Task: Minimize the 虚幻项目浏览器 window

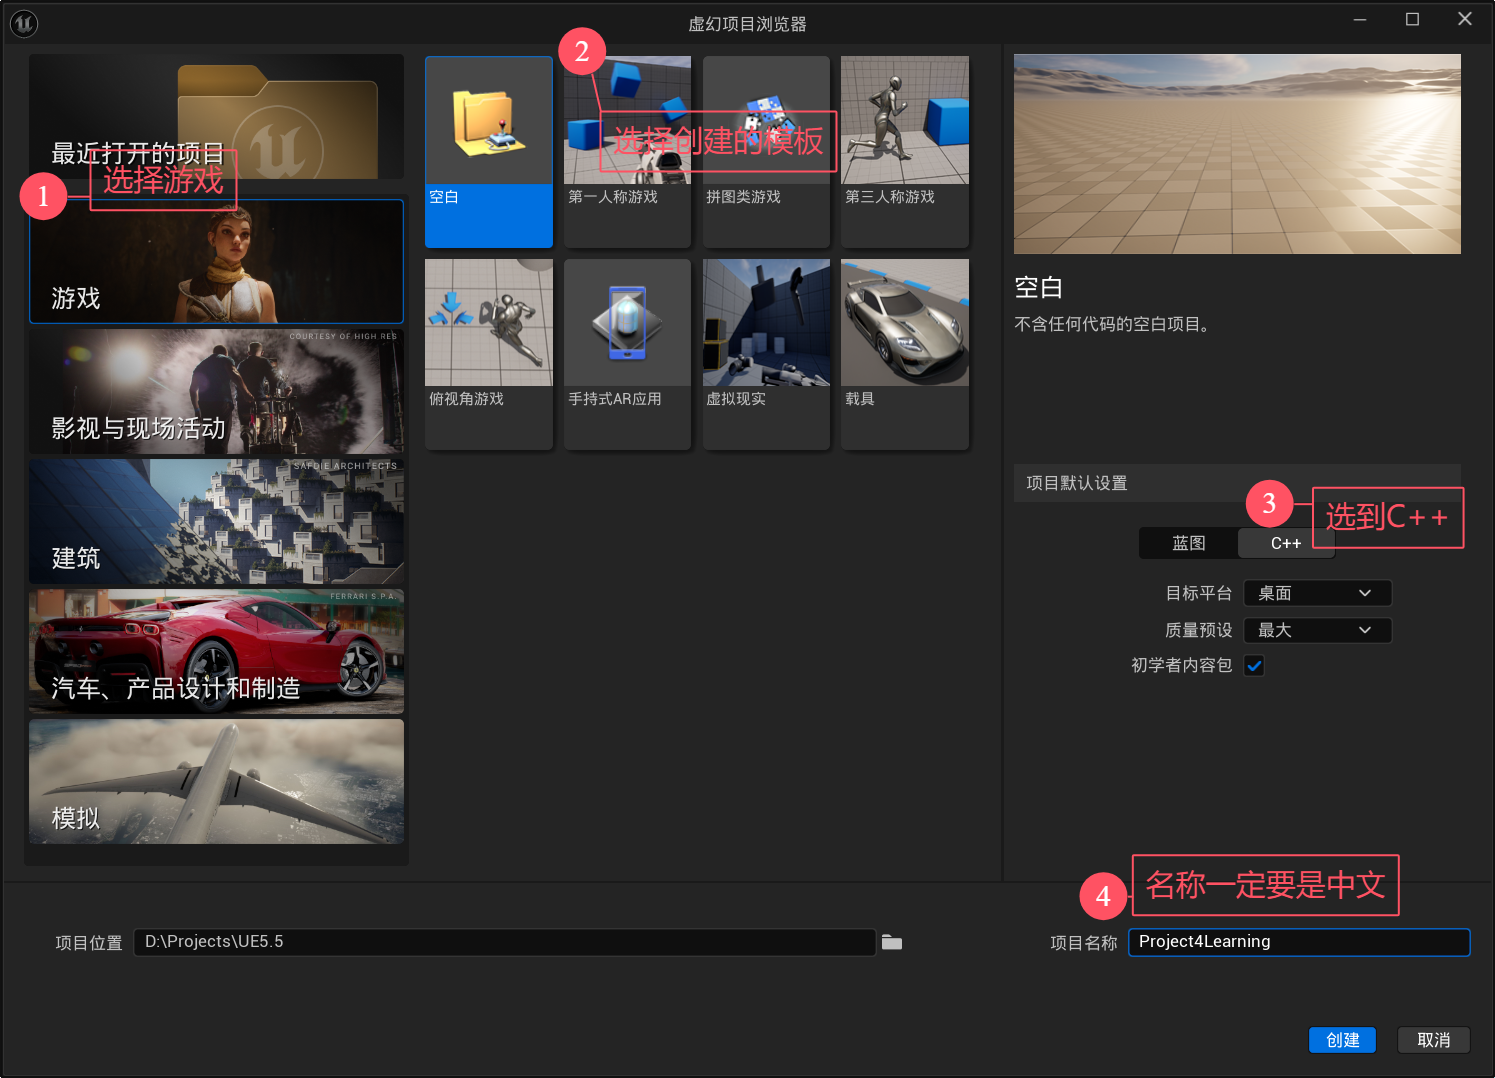Action: (1360, 20)
